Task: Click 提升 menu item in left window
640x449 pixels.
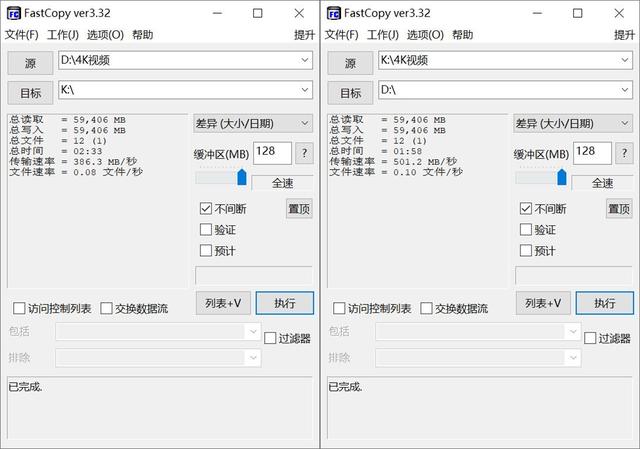Action: (304, 35)
